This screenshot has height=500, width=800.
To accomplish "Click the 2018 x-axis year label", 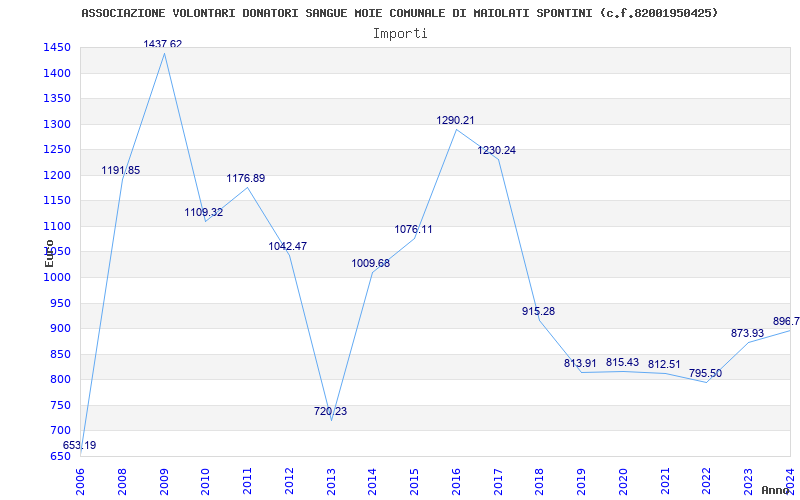I will (540, 482).
